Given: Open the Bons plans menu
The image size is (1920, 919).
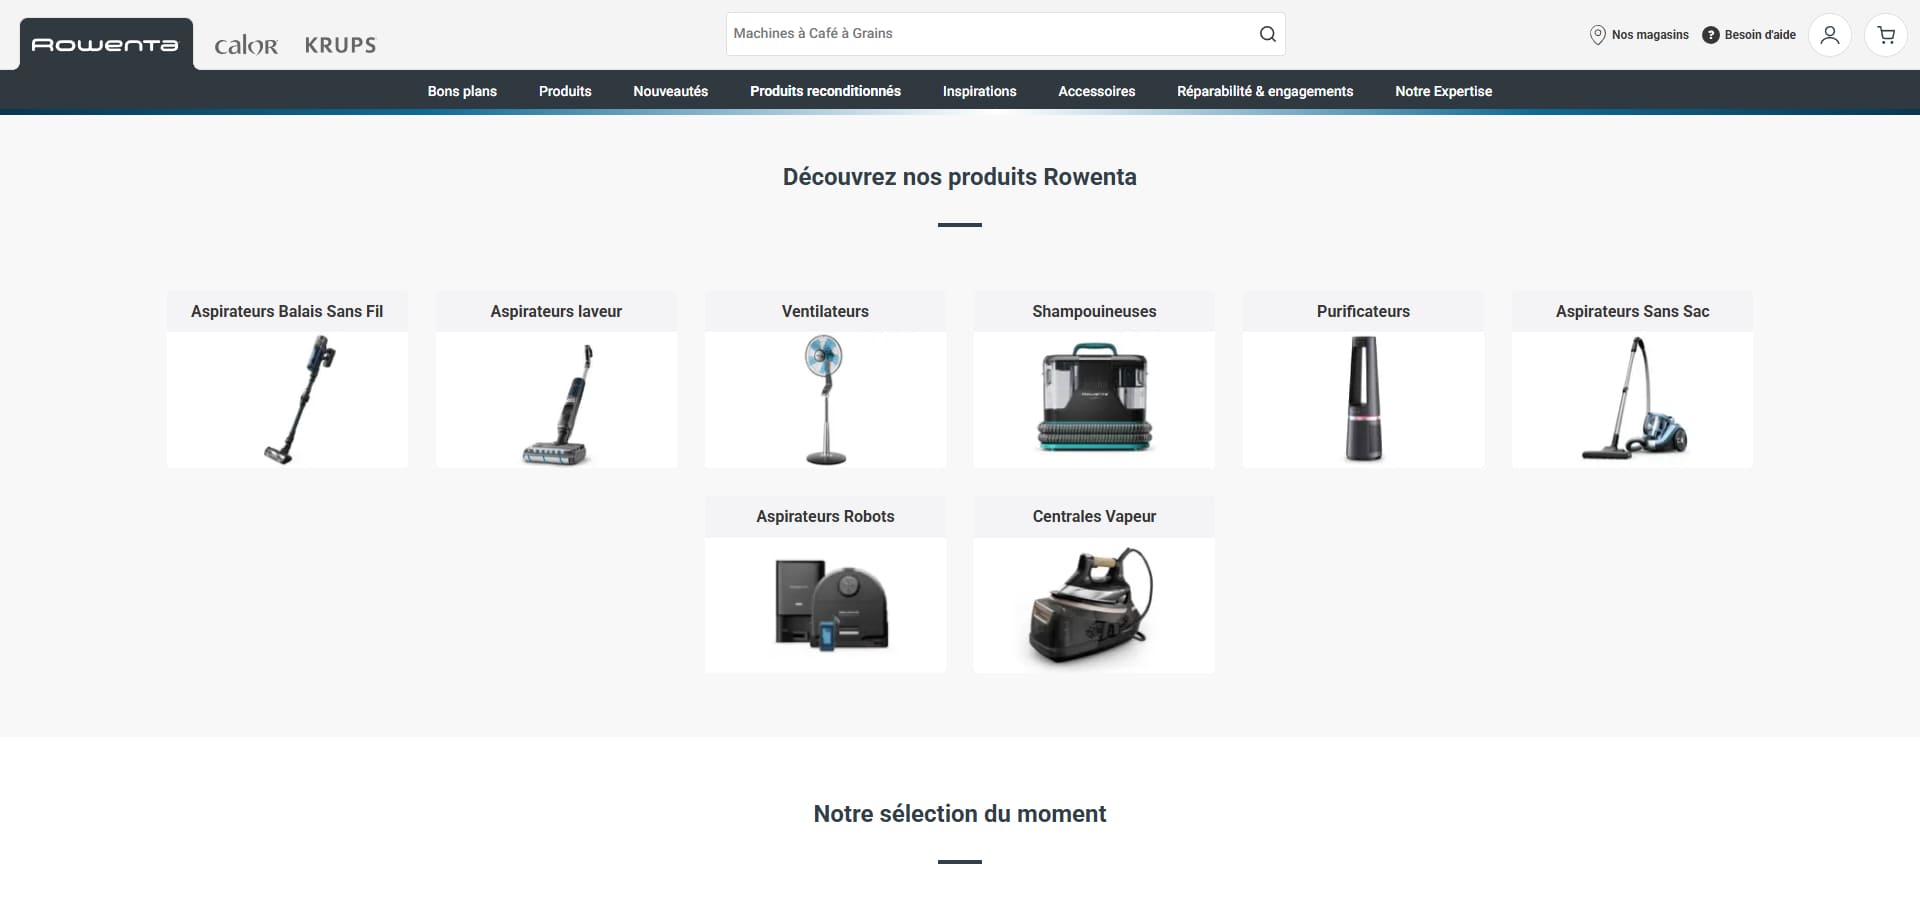Looking at the screenshot, I should click(462, 91).
